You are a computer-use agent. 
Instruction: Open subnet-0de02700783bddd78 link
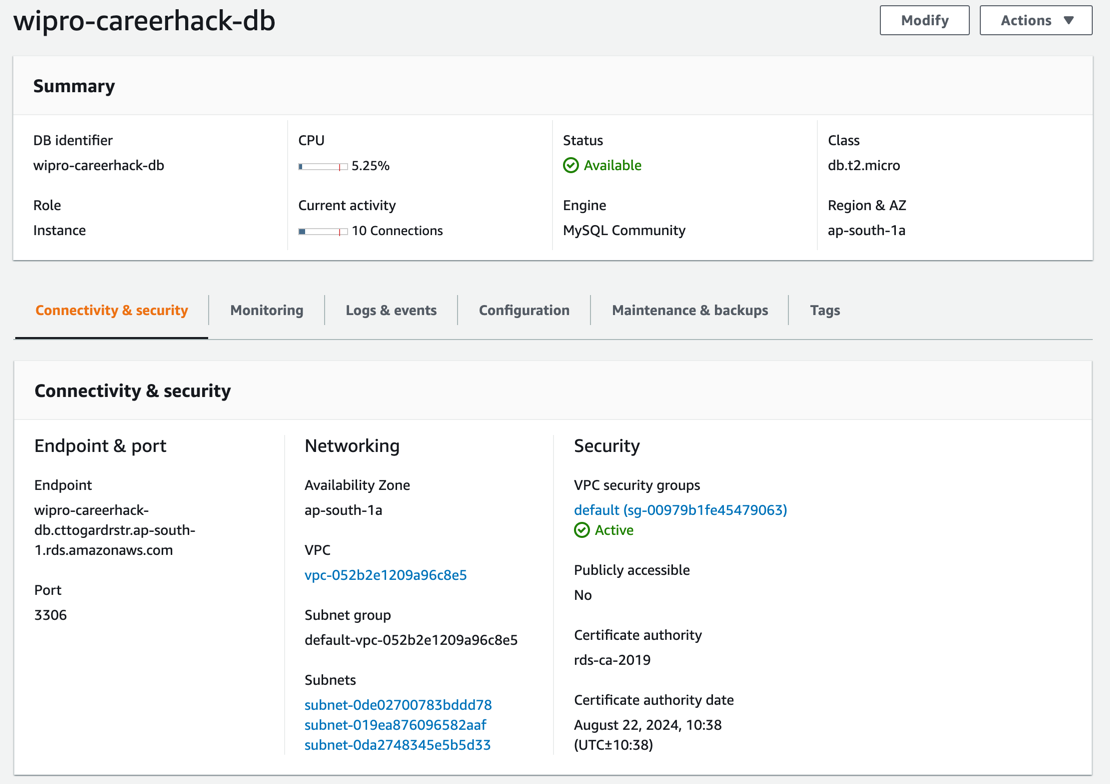[x=398, y=705]
